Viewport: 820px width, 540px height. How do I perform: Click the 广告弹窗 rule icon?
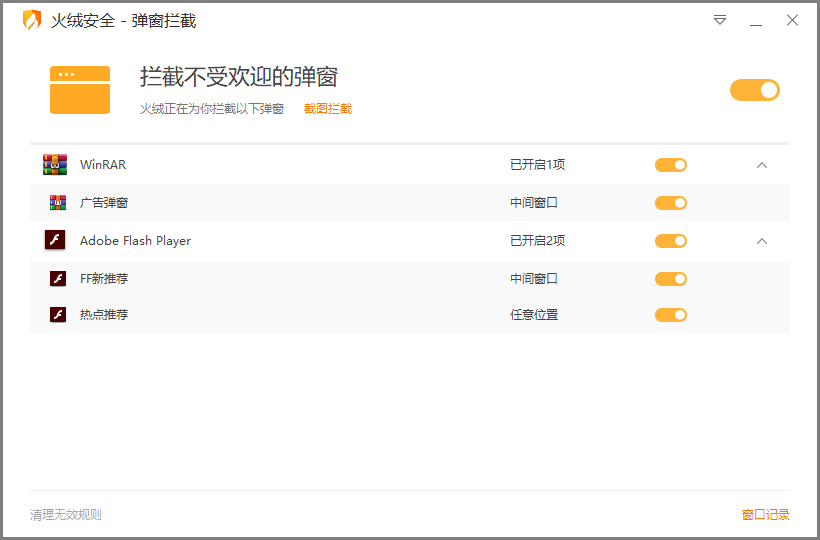(x=58, y=203)
